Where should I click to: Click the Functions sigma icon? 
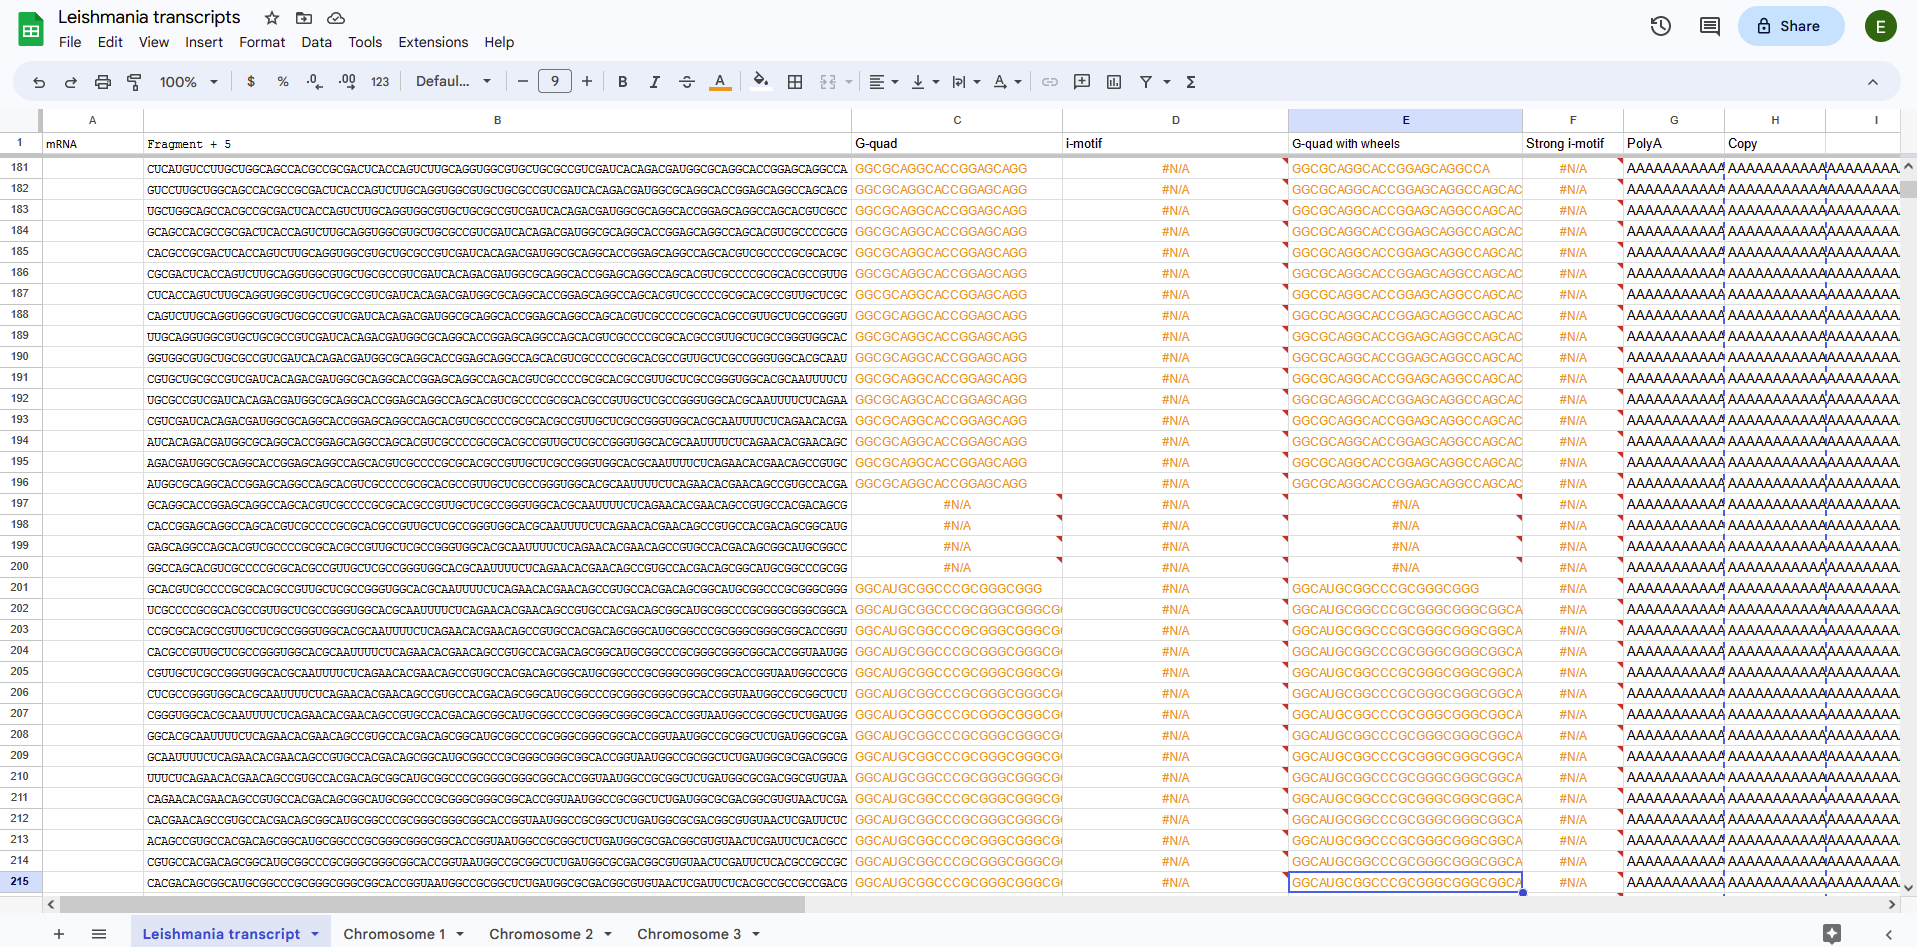pyautogui.click(x=1191, y=82)
